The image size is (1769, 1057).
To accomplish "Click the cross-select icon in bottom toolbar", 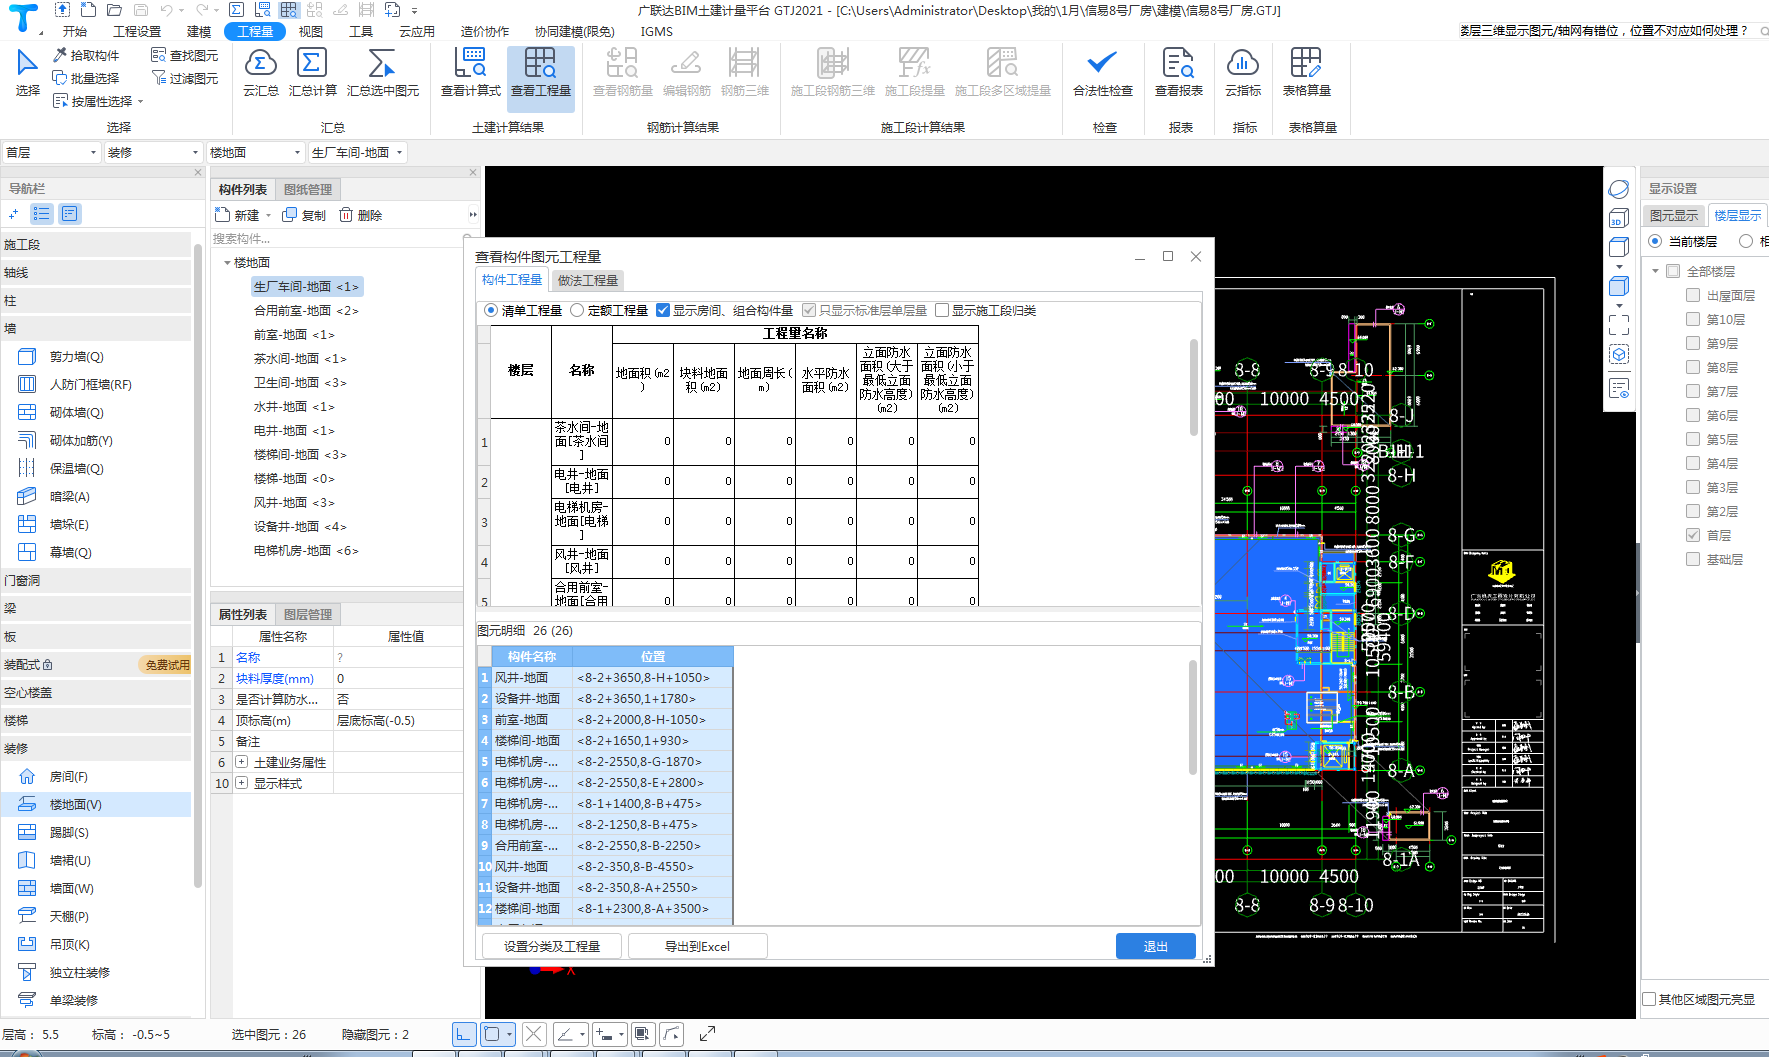I will tap(534, 1034).
